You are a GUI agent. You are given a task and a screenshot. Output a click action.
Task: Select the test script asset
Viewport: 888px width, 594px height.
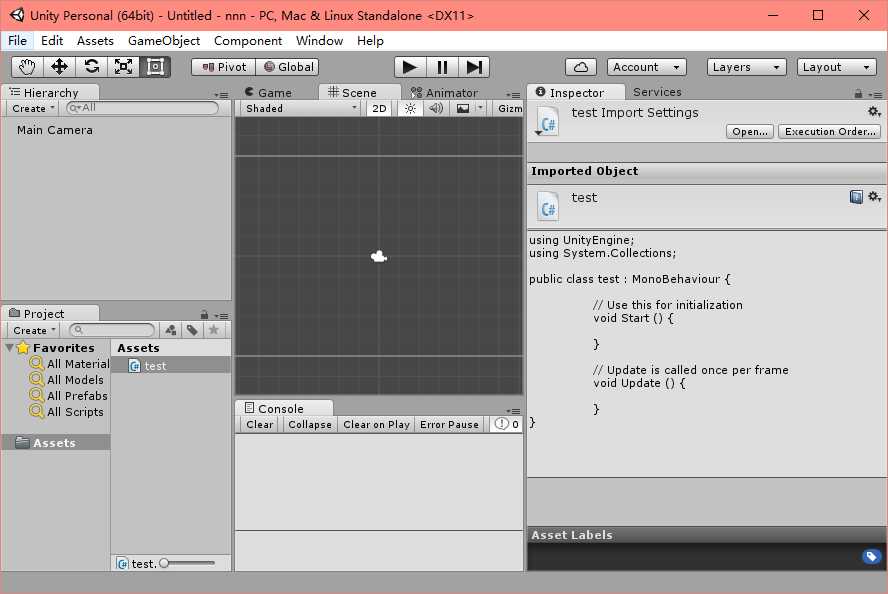click(x=171, y=366)
